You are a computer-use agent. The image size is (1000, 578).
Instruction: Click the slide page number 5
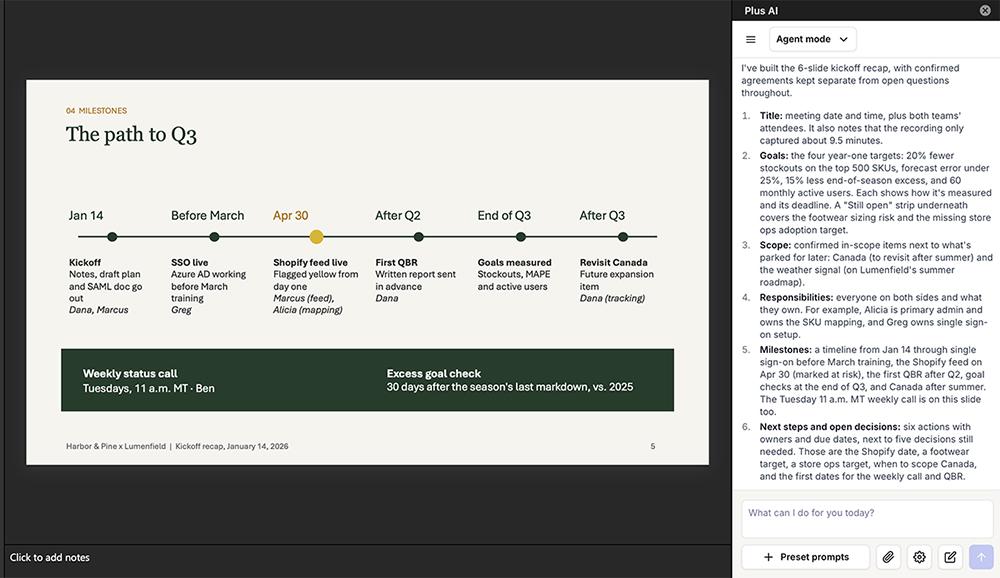[652, 446]
